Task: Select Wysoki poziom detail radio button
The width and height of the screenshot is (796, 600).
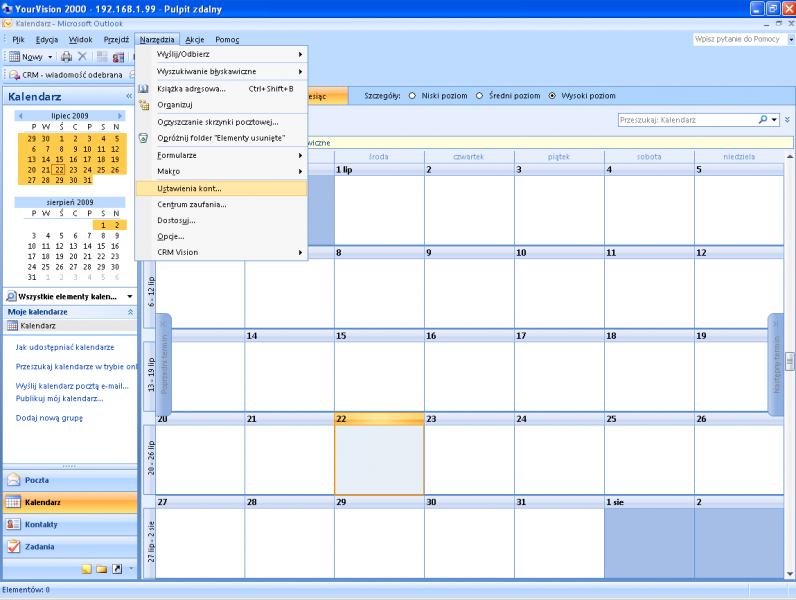Action: point(552,96)
